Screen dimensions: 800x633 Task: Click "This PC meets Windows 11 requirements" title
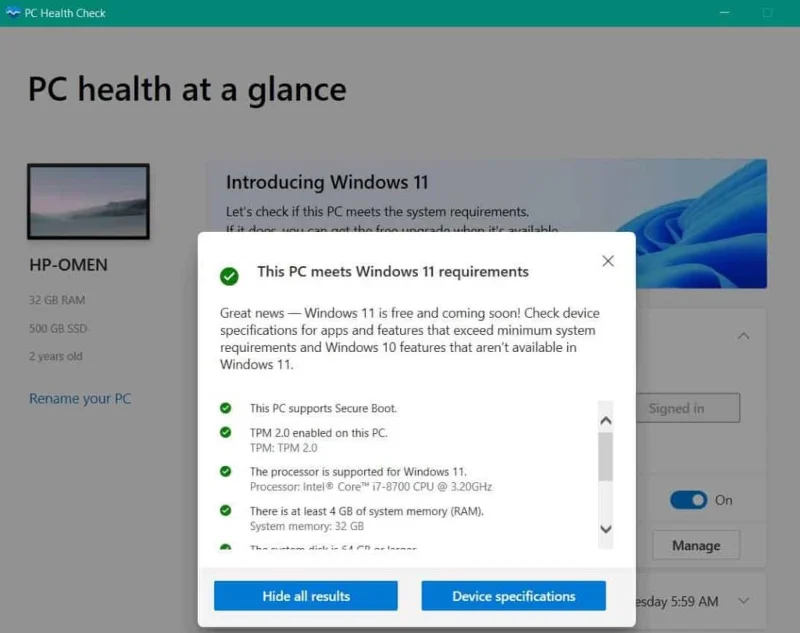[393, 271]
